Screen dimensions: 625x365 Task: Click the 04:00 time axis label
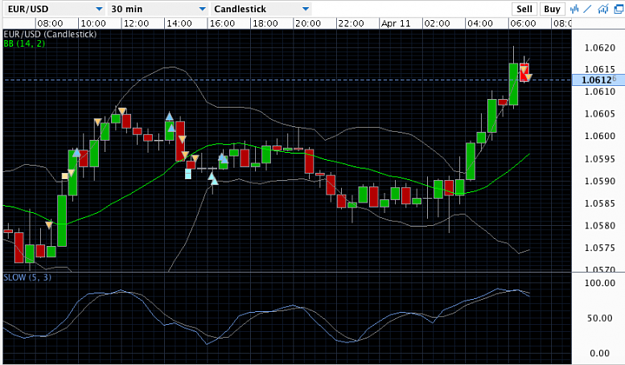pyautogui.click(x=480, y=24)
